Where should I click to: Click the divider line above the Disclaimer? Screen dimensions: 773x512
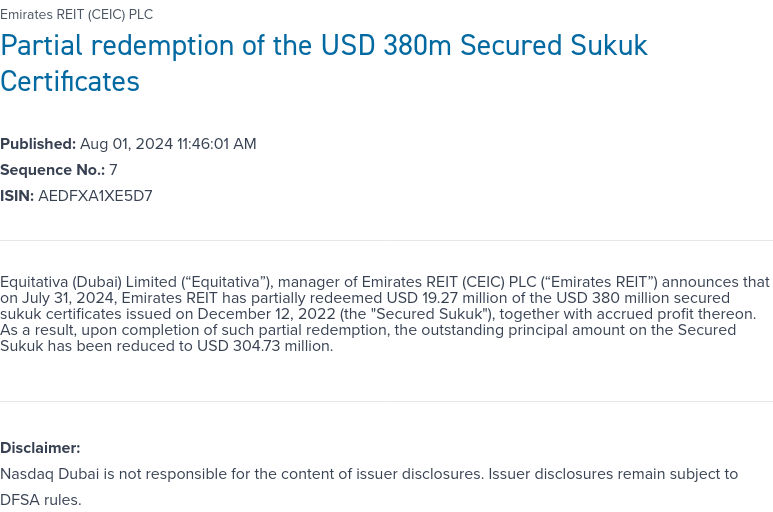pyautogui.click(x=386, y=402)
